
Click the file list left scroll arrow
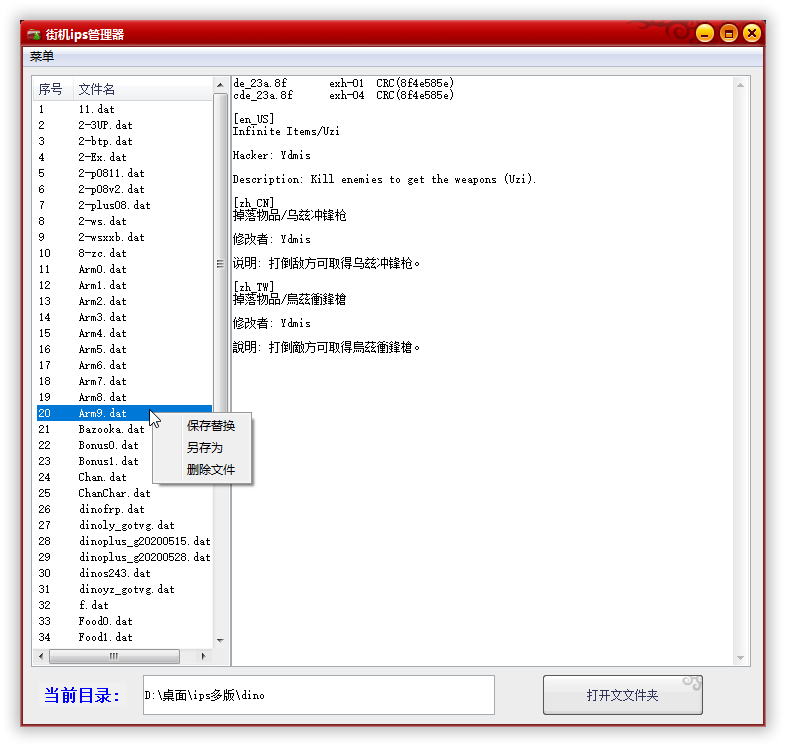(x=41, y=656)
